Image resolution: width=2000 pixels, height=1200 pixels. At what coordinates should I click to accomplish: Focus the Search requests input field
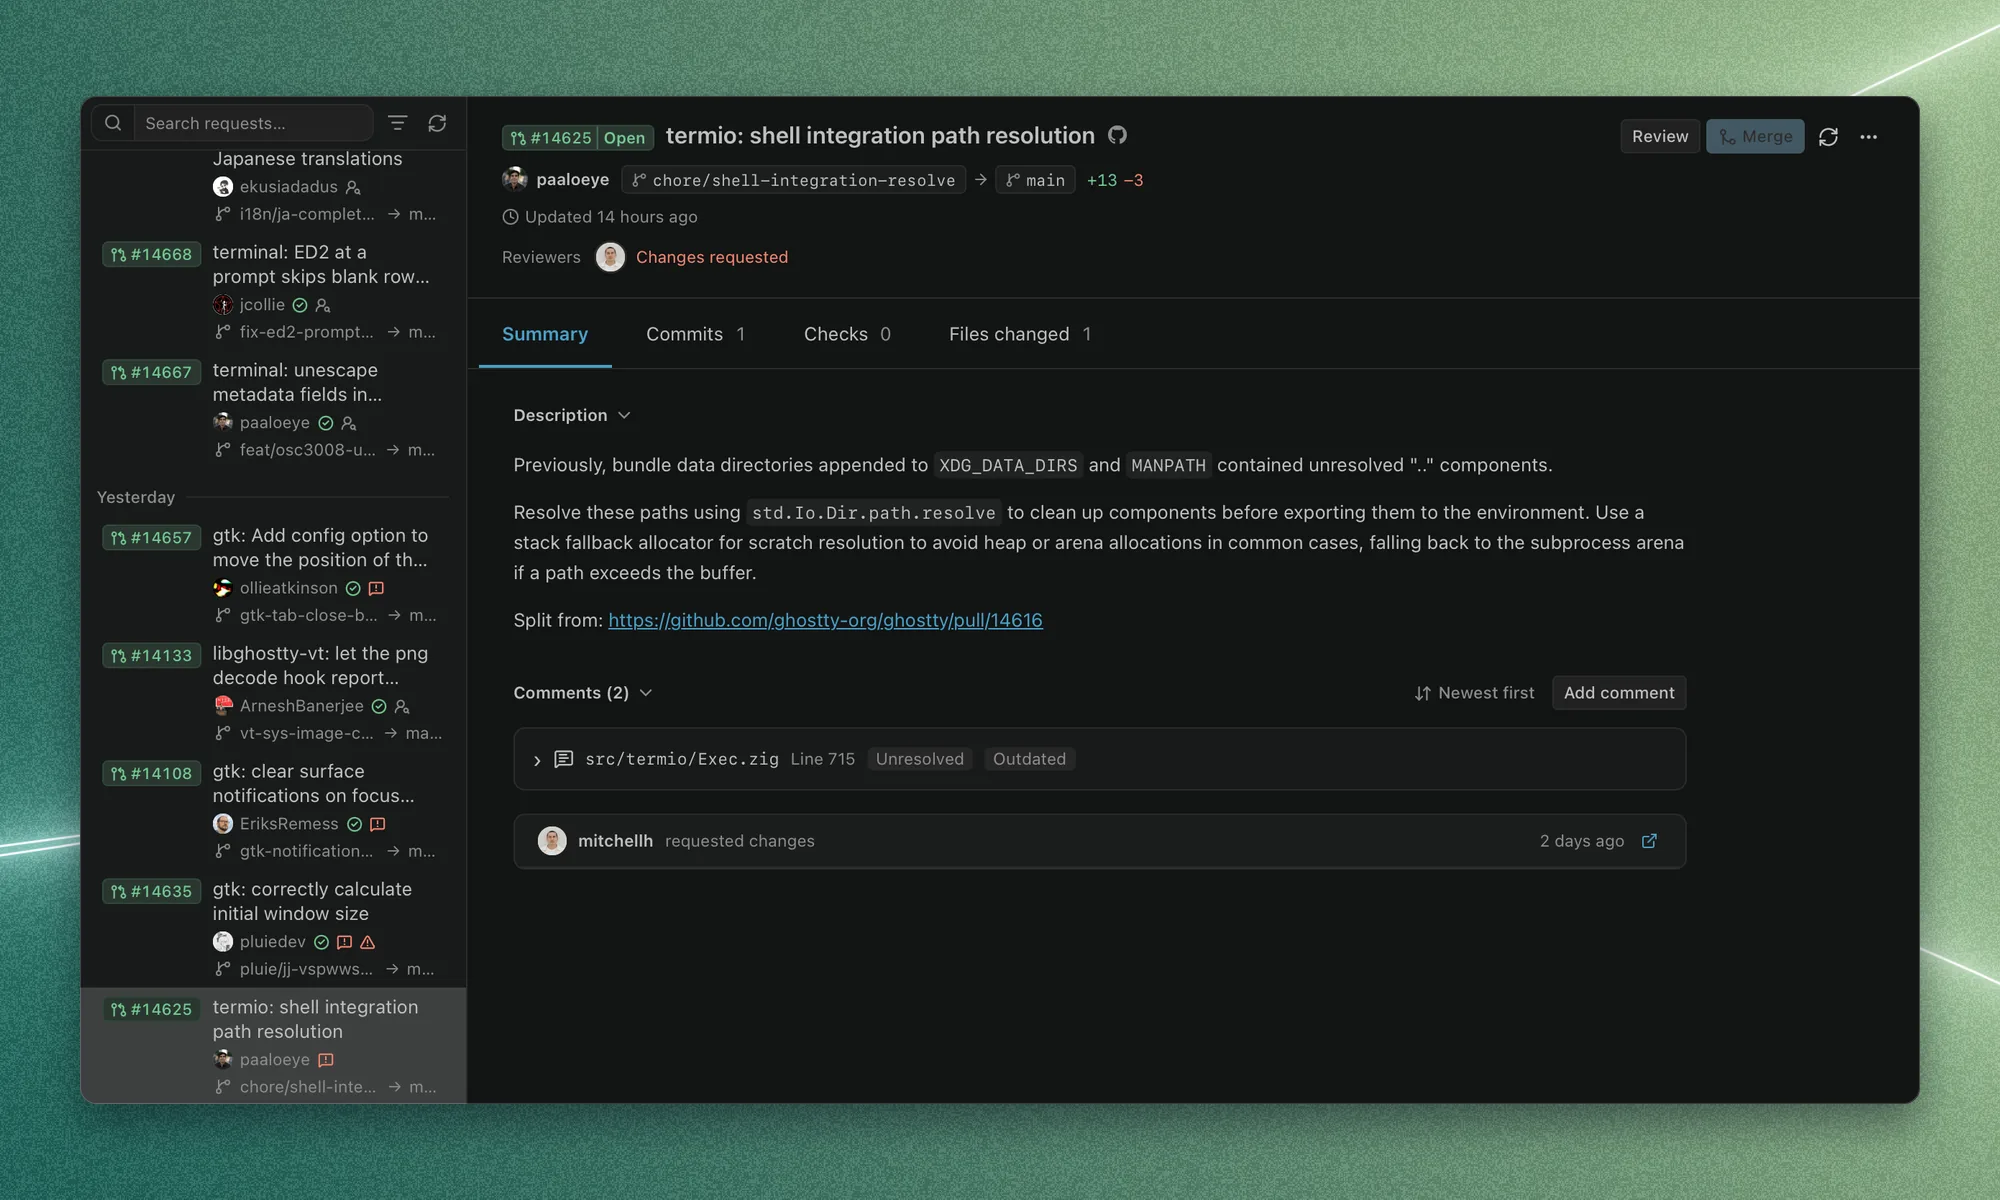254,123
